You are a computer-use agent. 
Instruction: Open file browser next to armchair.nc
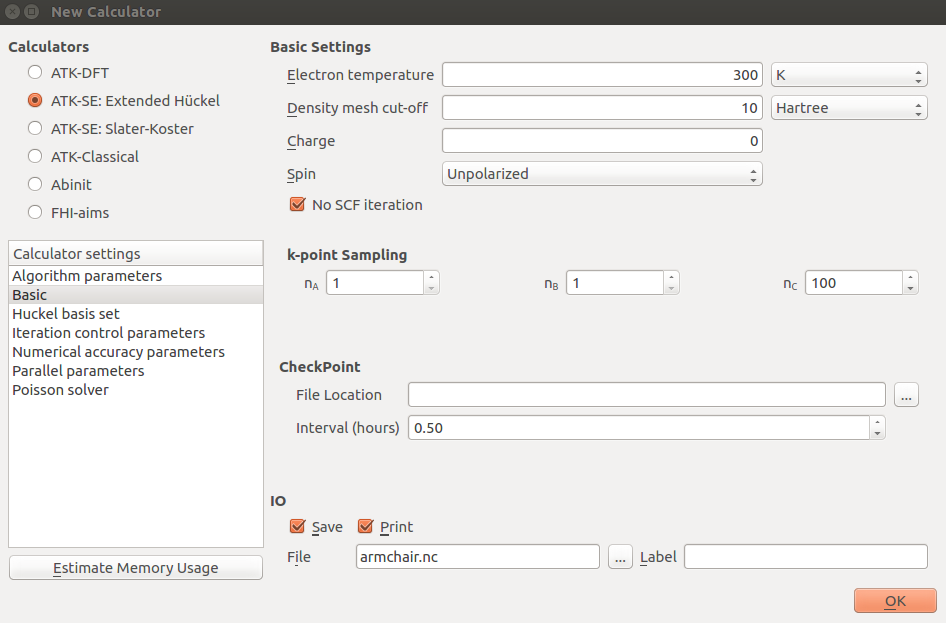[x=620, y=557]
